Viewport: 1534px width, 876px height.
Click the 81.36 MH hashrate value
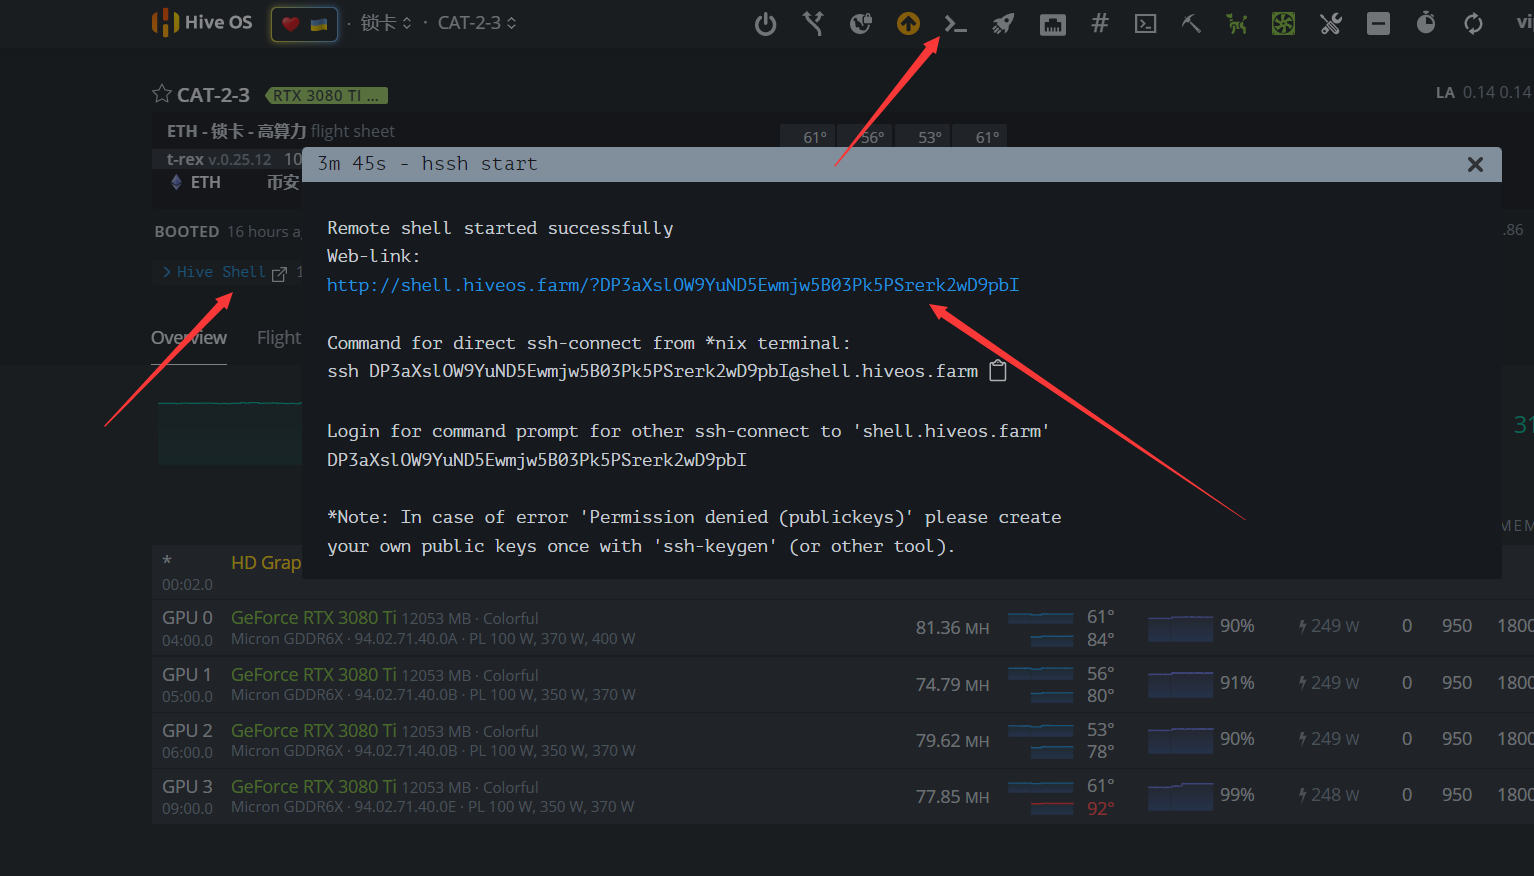pyautogui.click(x=952, y=628)
